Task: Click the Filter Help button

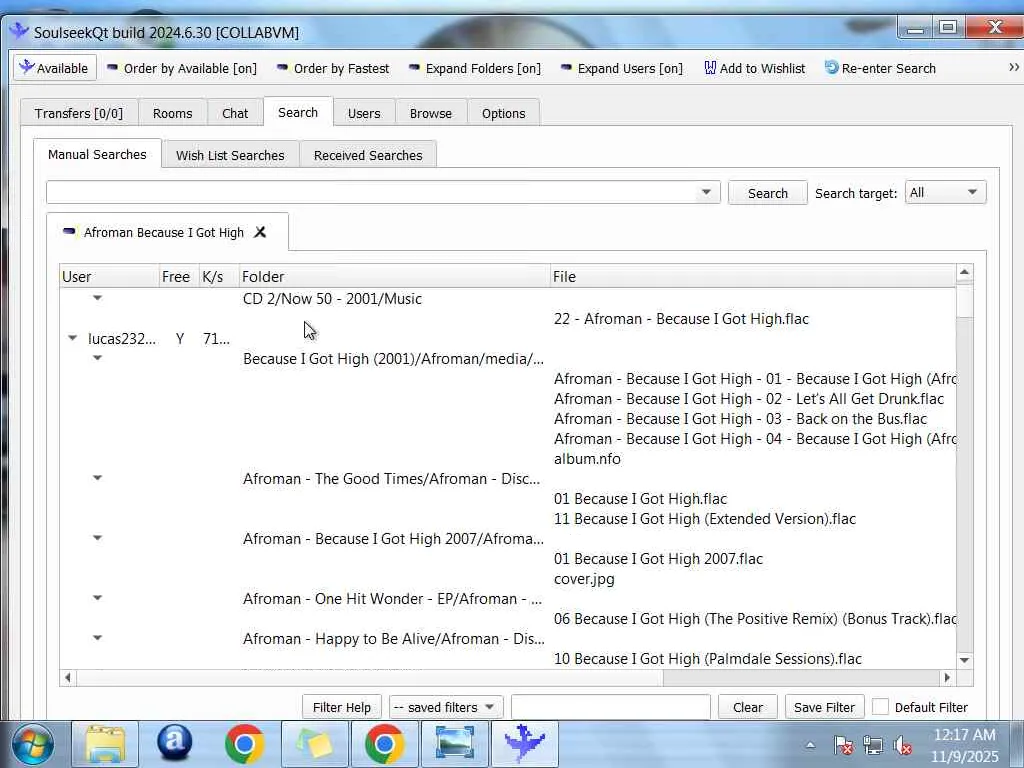Action: [x=342, y=707]
